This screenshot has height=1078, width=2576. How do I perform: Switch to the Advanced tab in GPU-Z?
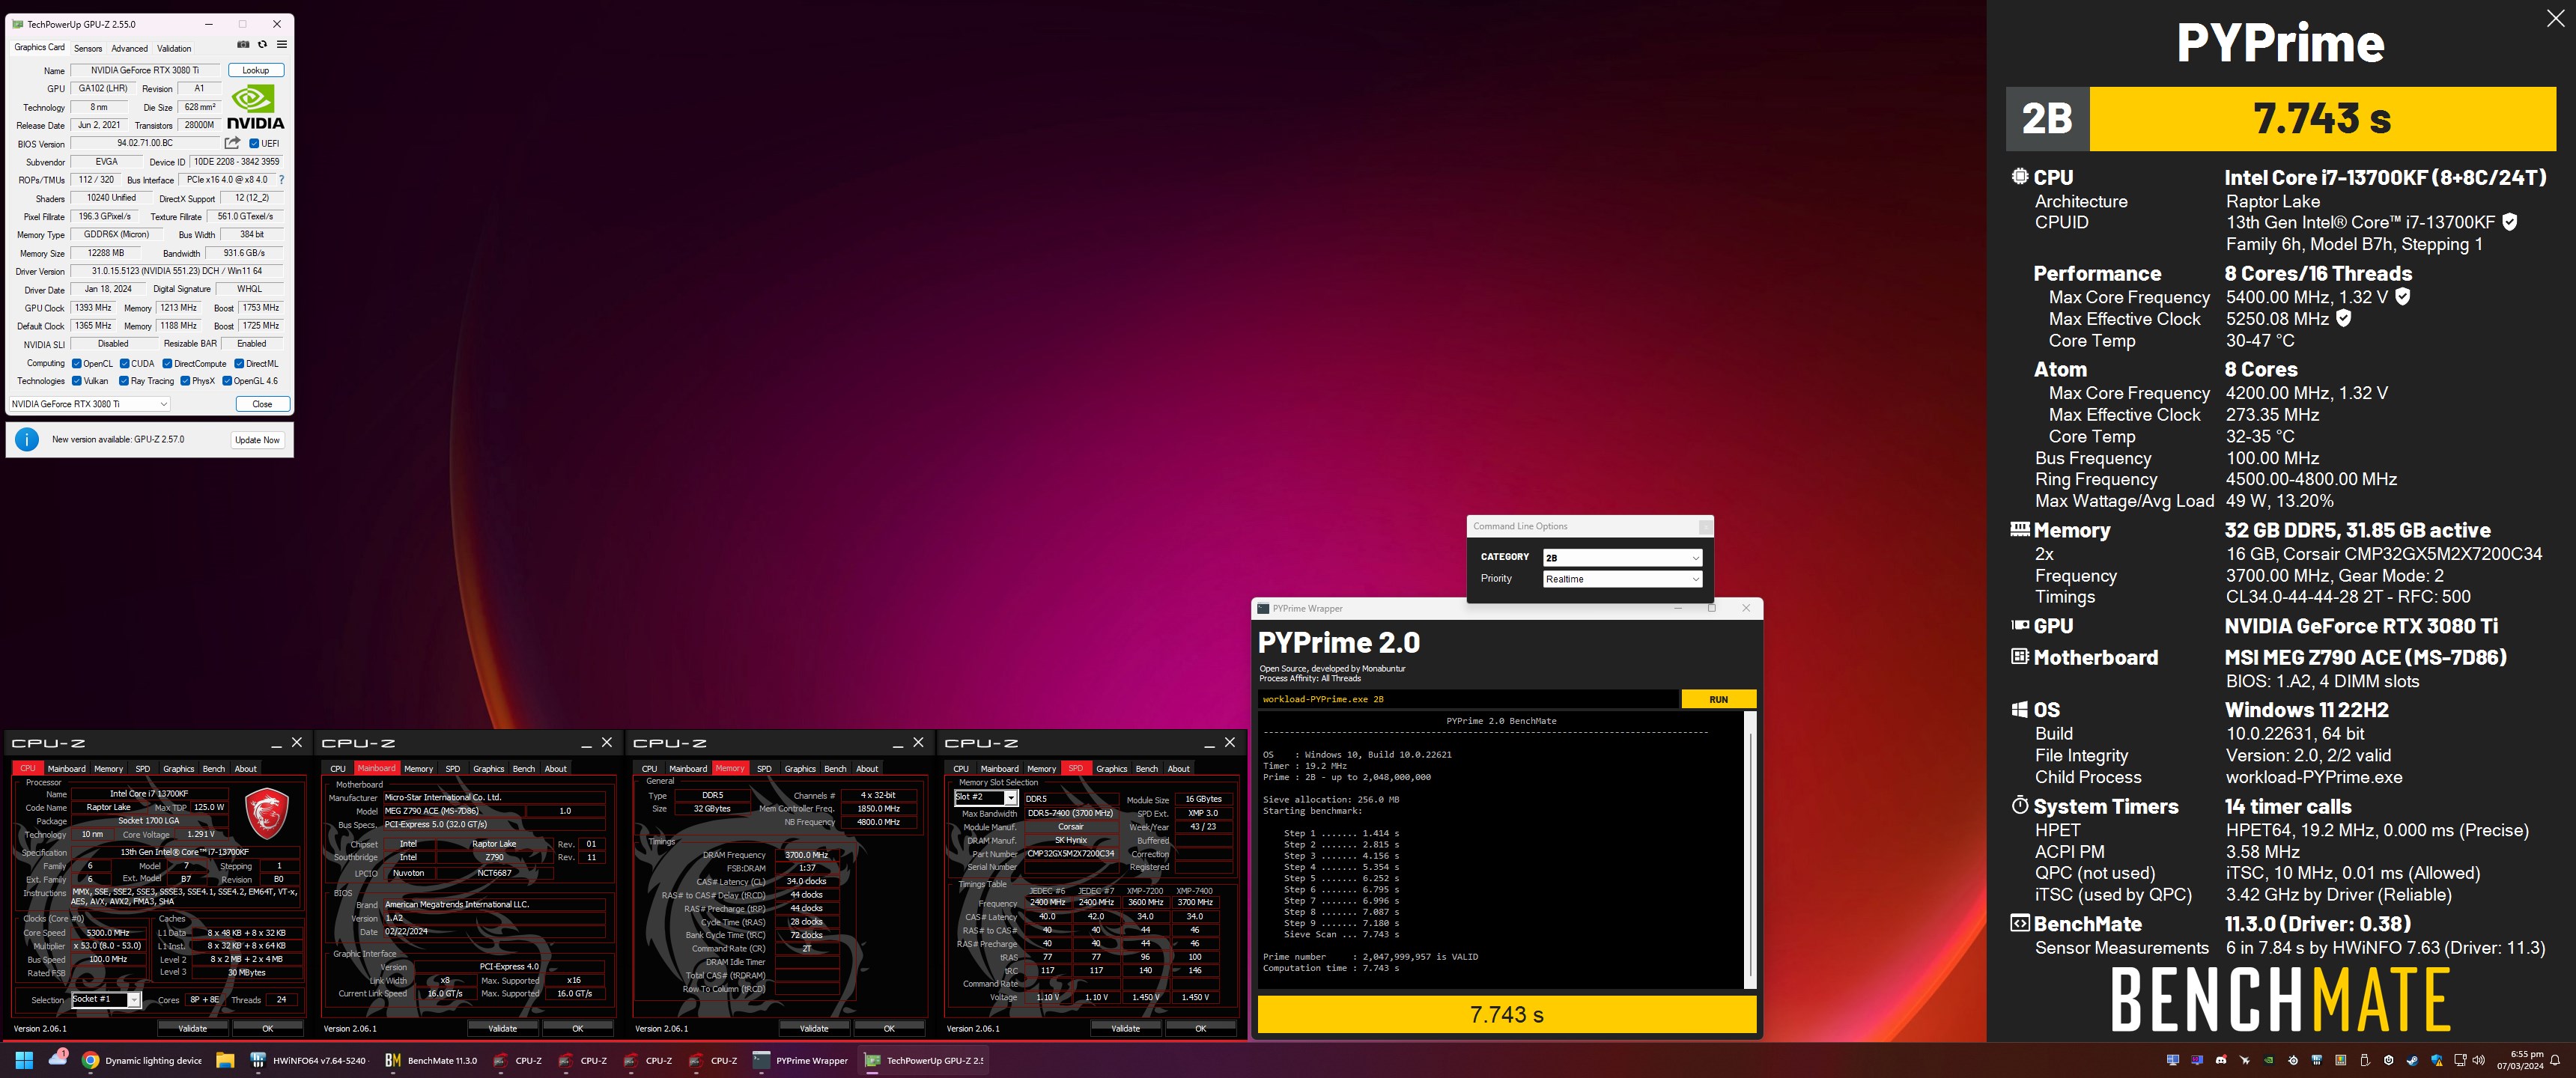click(129, 48)
